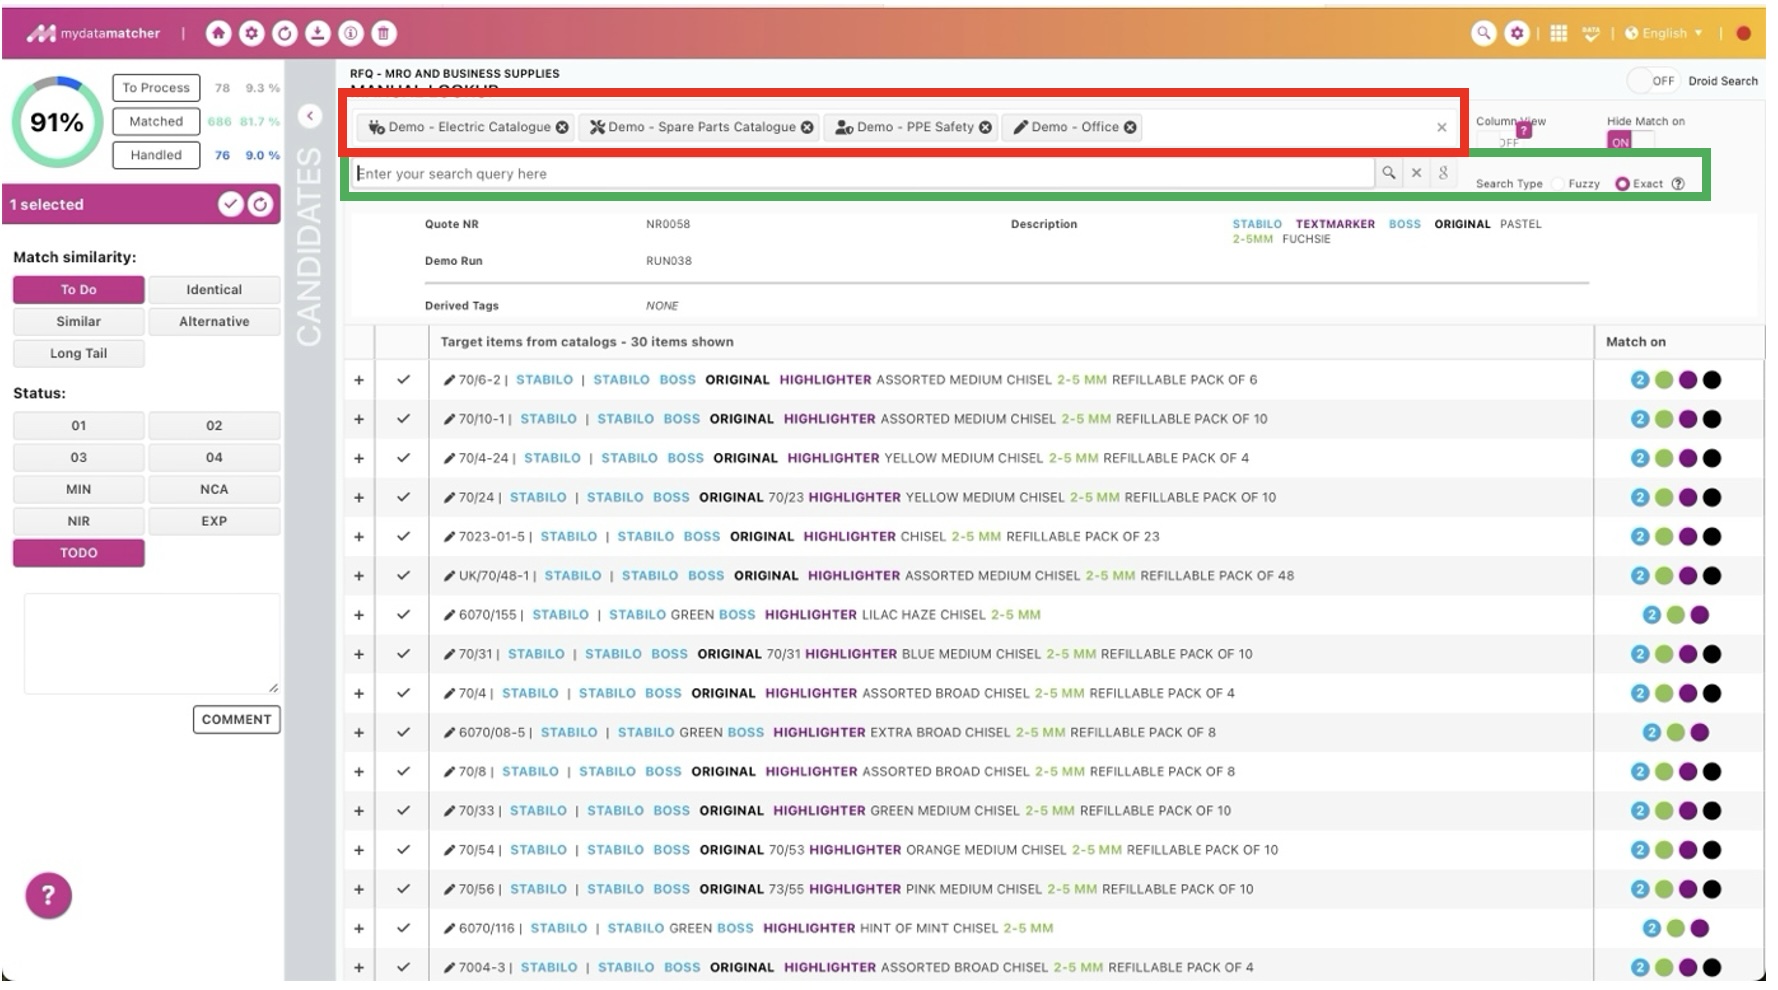This screenshot has width=1778, height=990.
Task: Select the Alternative match similarity tab
Action: click(x=214, y=322)
